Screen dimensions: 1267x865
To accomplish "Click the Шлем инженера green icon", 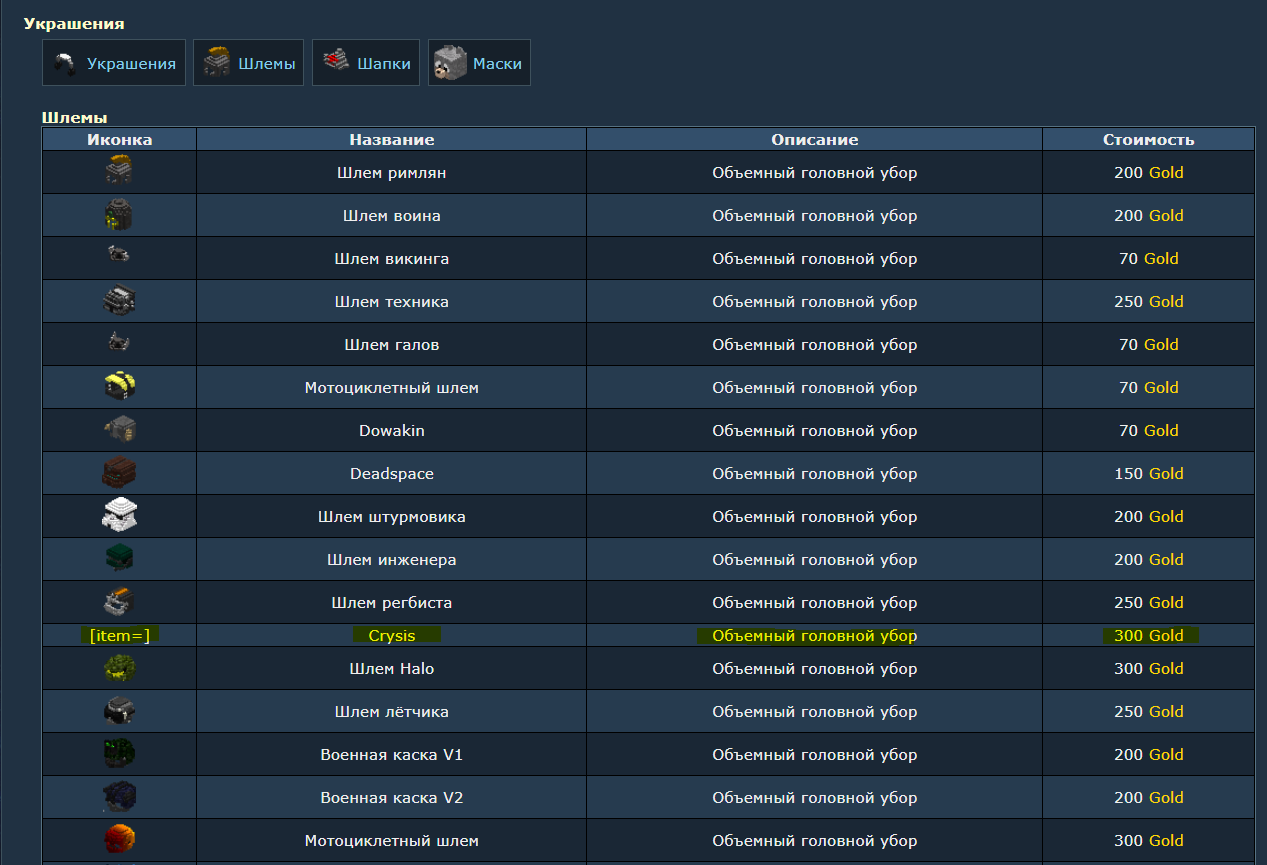I will tap(119, 559).
